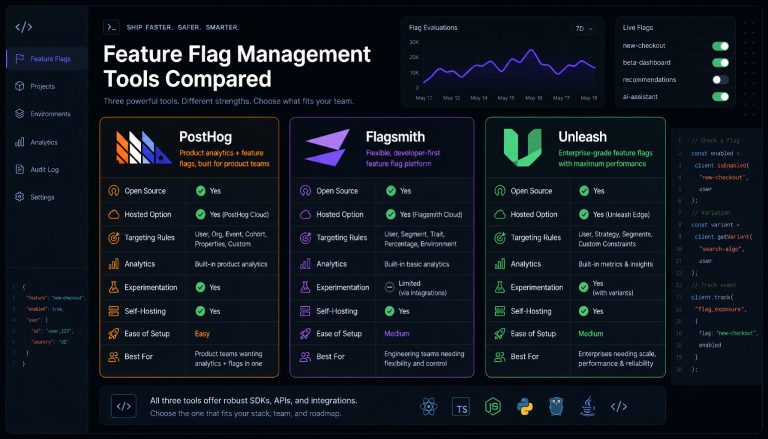Click 'Built-in product analytics' text
This screenshot has height=439, width=768.
[231, 264]
